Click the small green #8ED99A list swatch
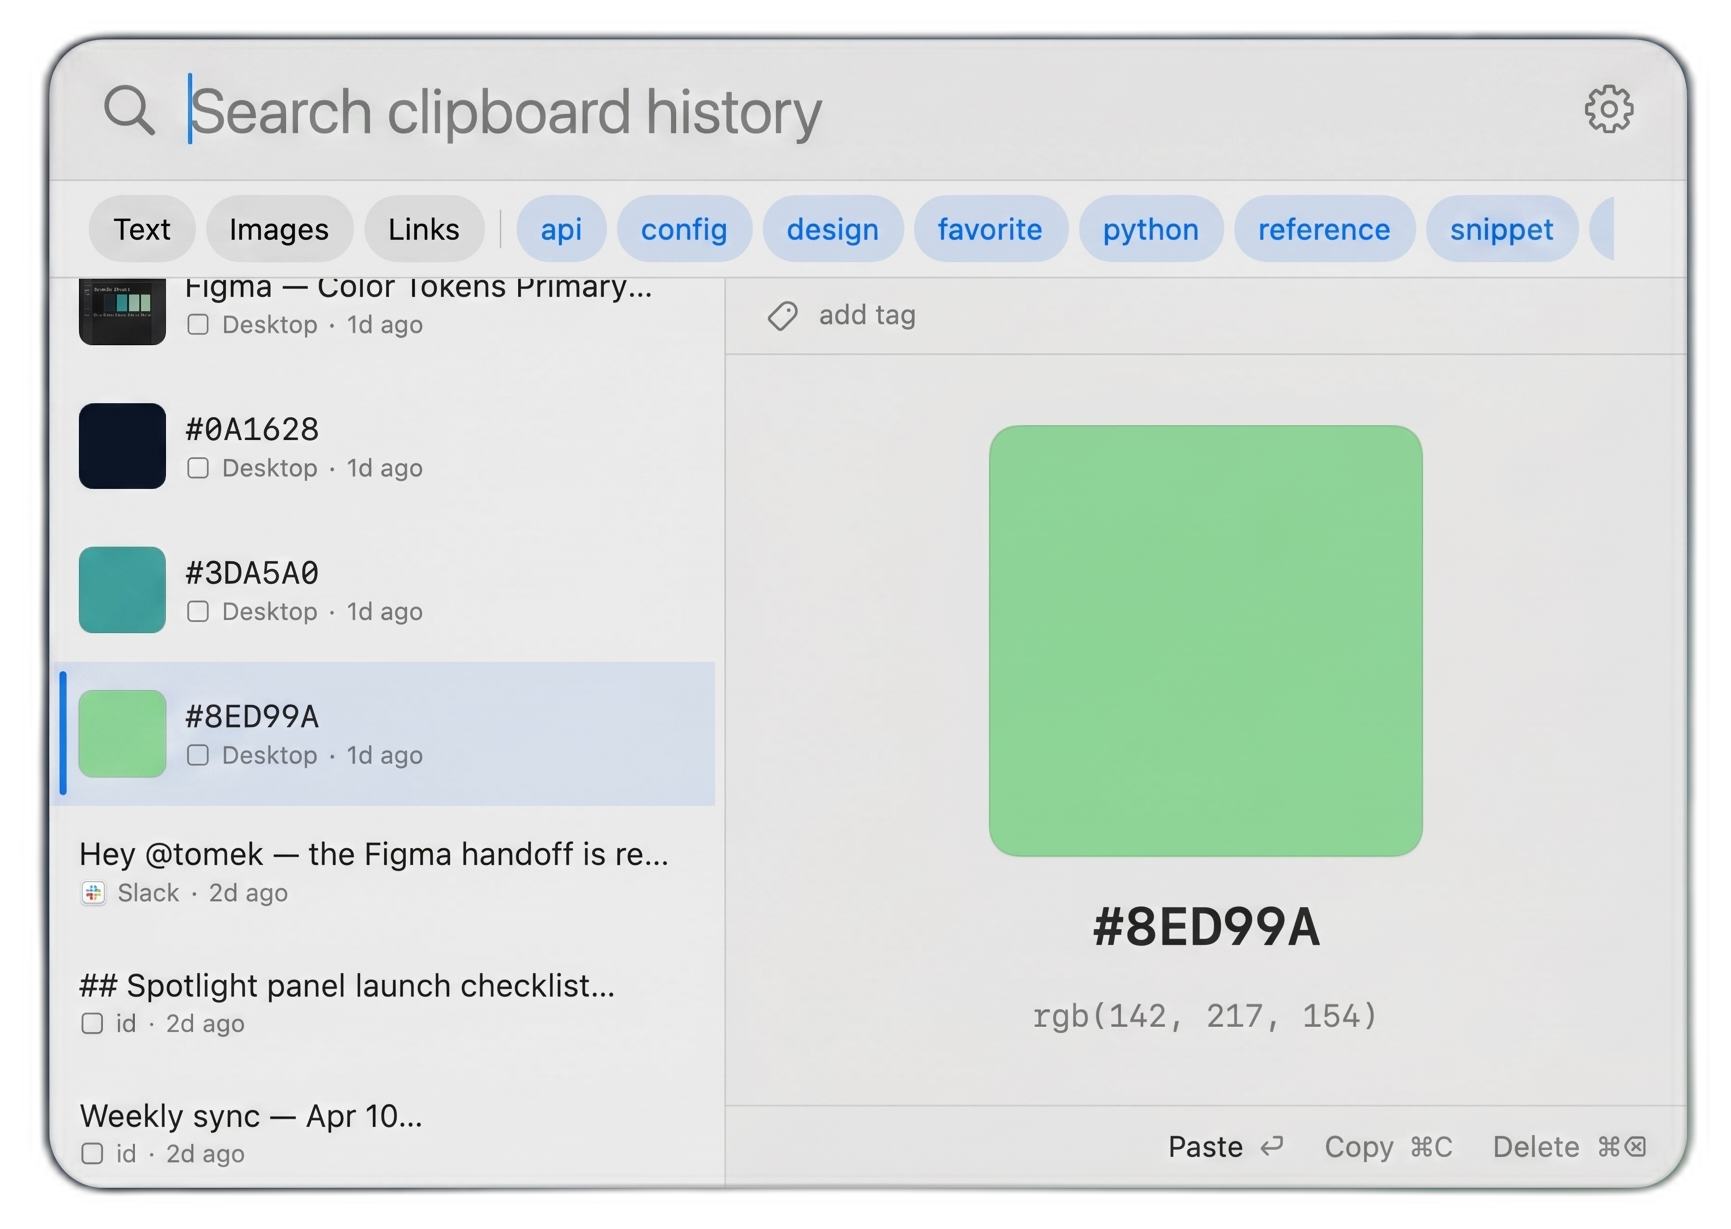The height and width of the screenshot is (1229, 1731). click(122, 733)
